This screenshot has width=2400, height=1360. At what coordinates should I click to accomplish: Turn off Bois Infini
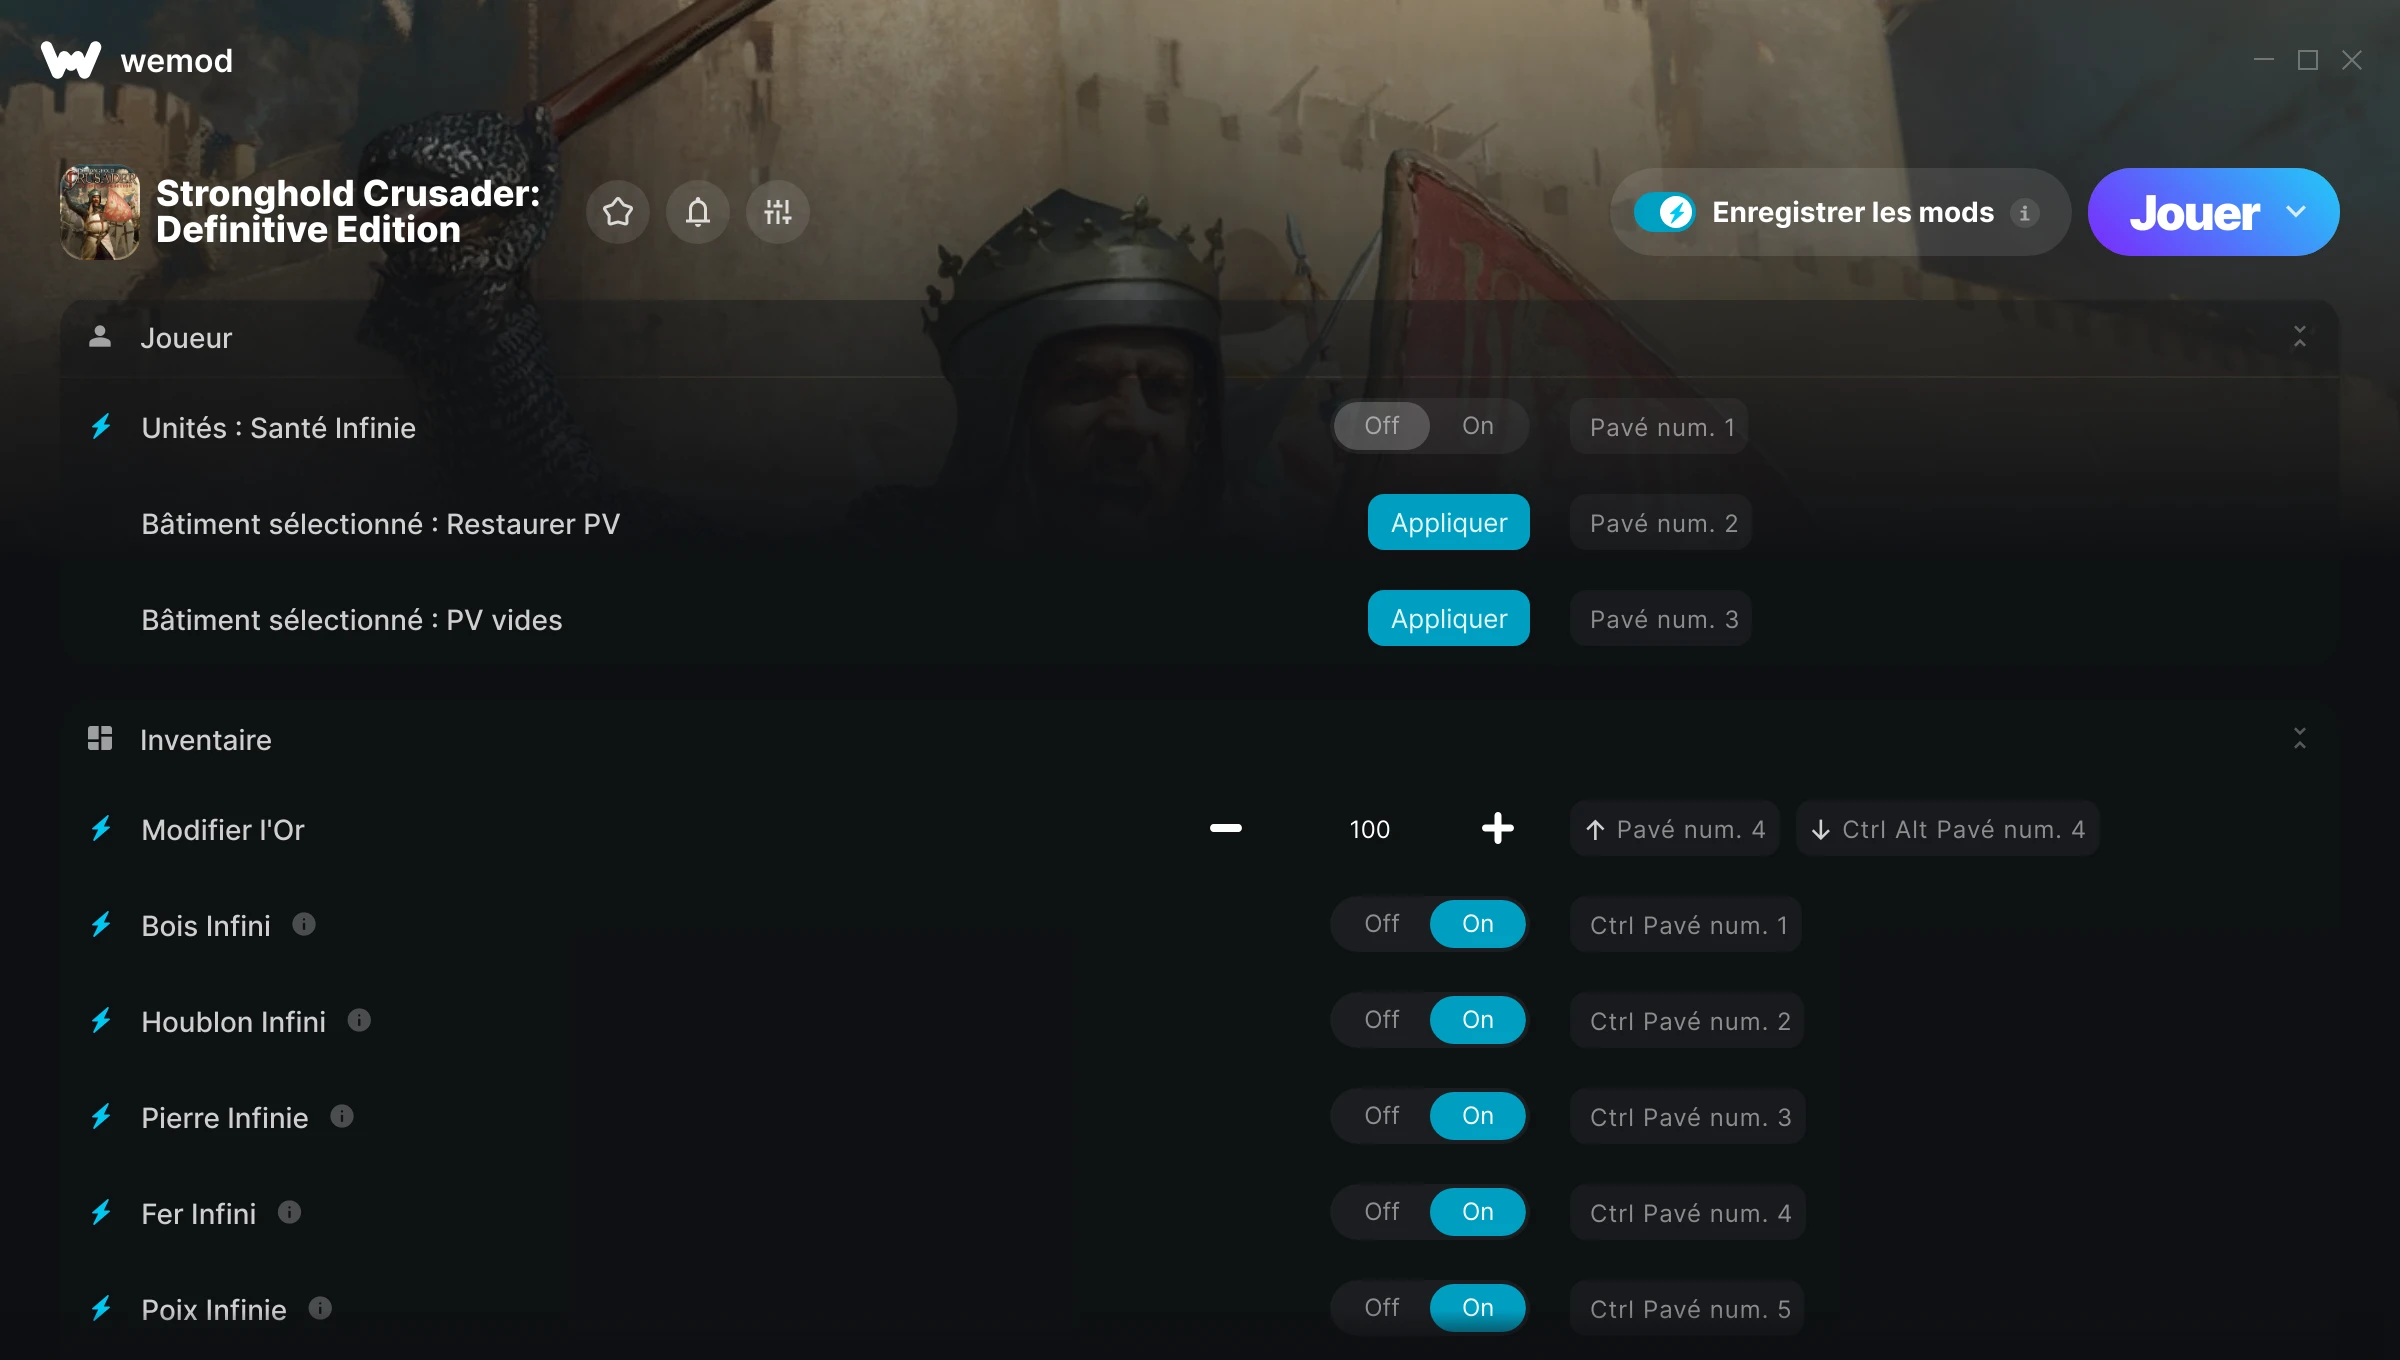1382,924
